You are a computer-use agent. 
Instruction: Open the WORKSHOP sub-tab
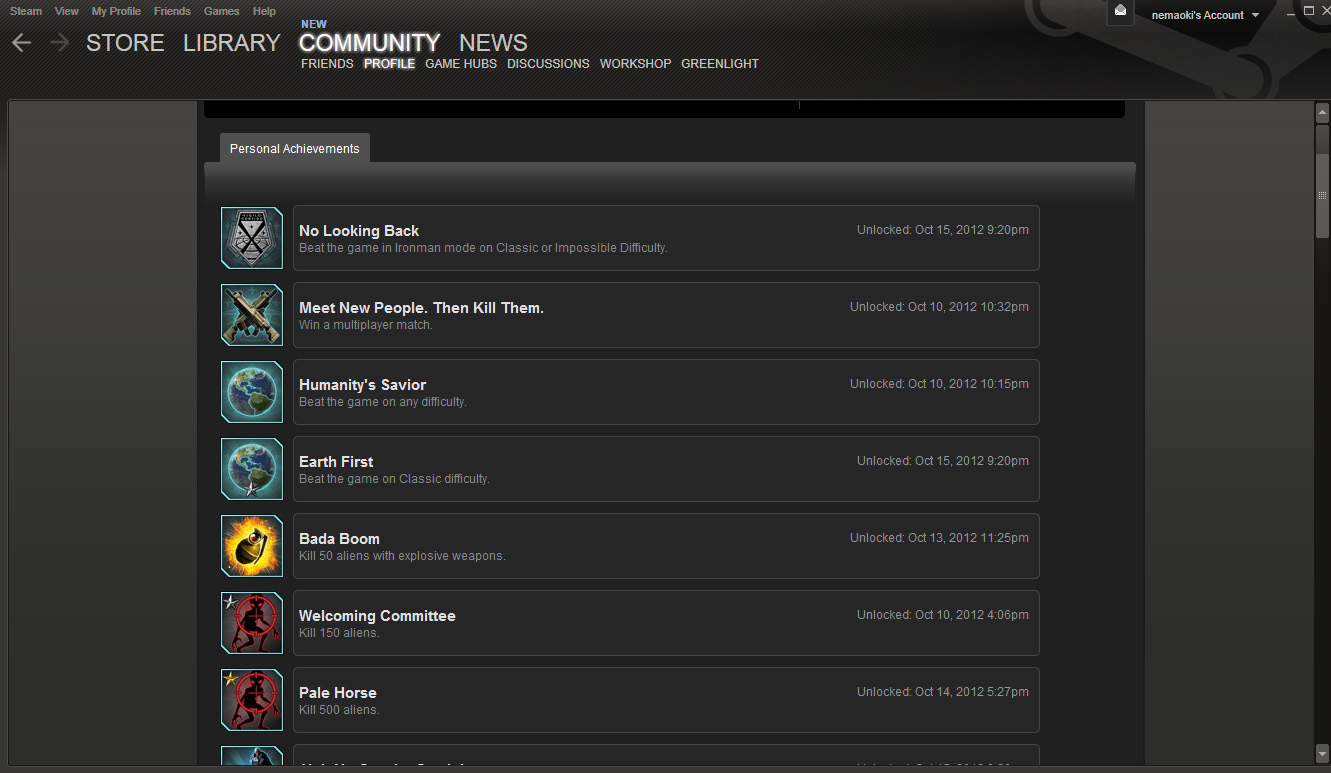pos(636,64)
